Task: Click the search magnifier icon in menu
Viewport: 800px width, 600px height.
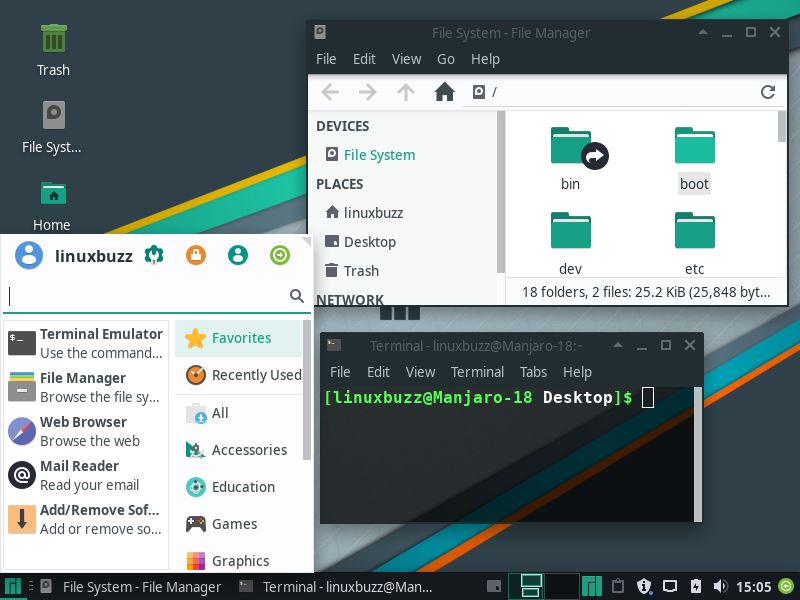Action: (x=296, y=295)
